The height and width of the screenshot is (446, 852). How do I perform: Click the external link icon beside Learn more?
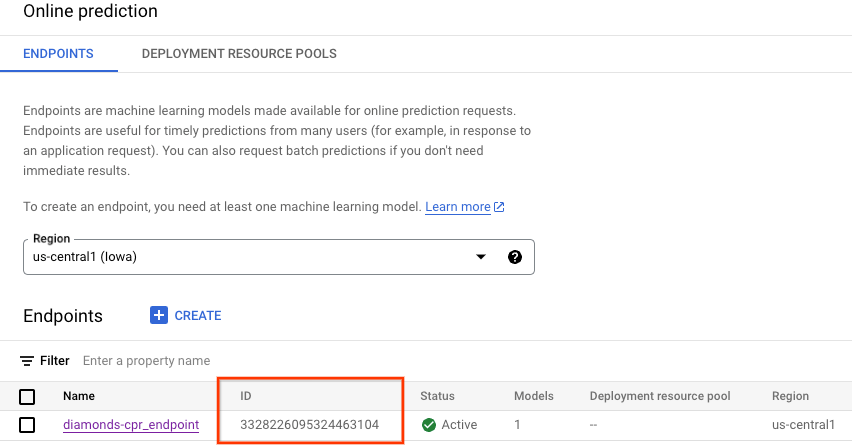click(x=499, y=207)
